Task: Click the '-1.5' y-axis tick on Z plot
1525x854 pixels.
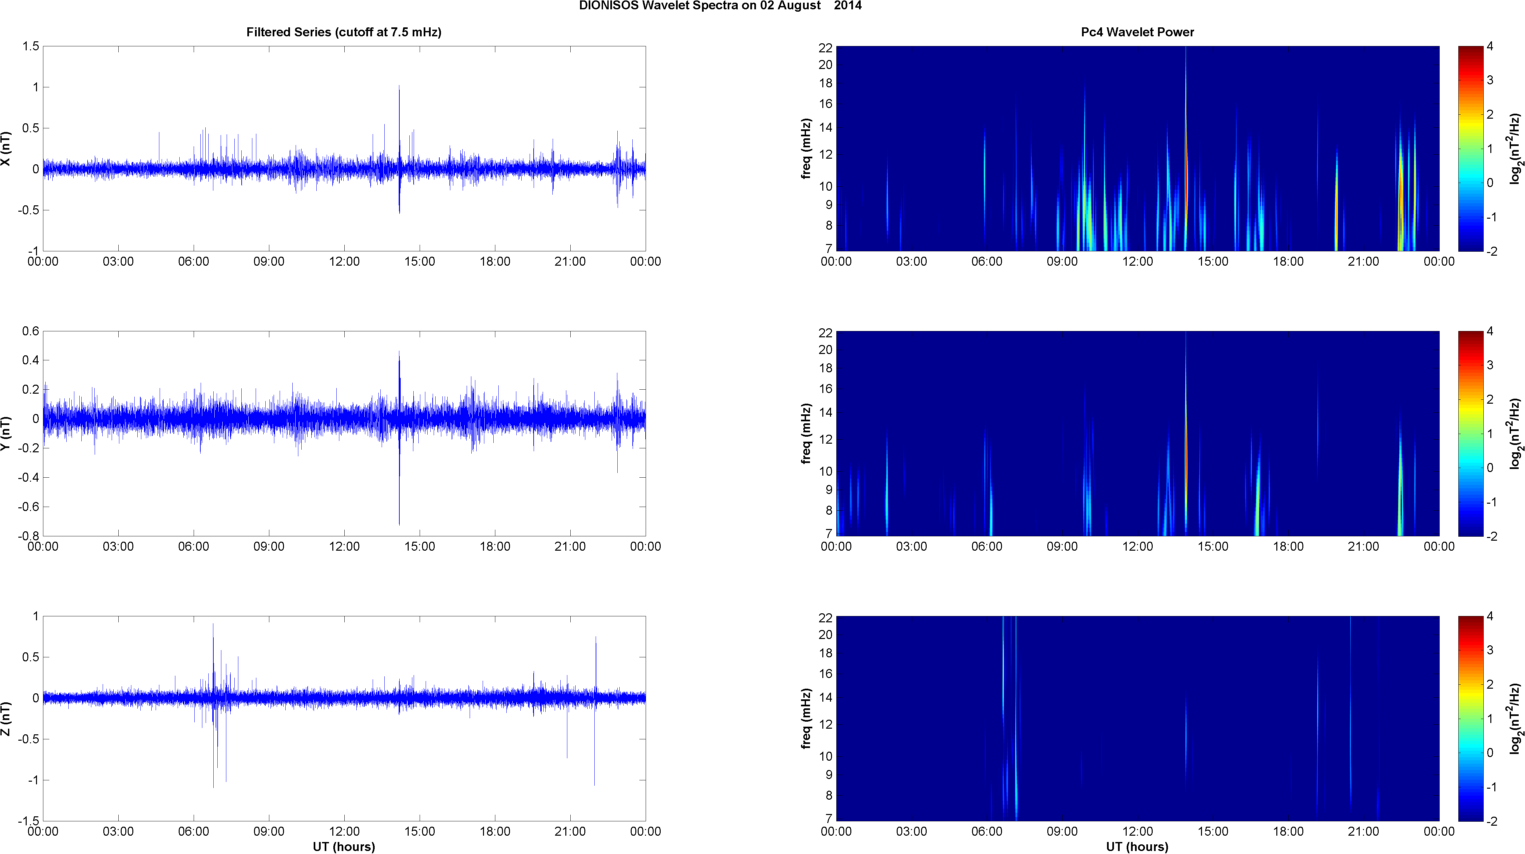Action: click(27, 821)
